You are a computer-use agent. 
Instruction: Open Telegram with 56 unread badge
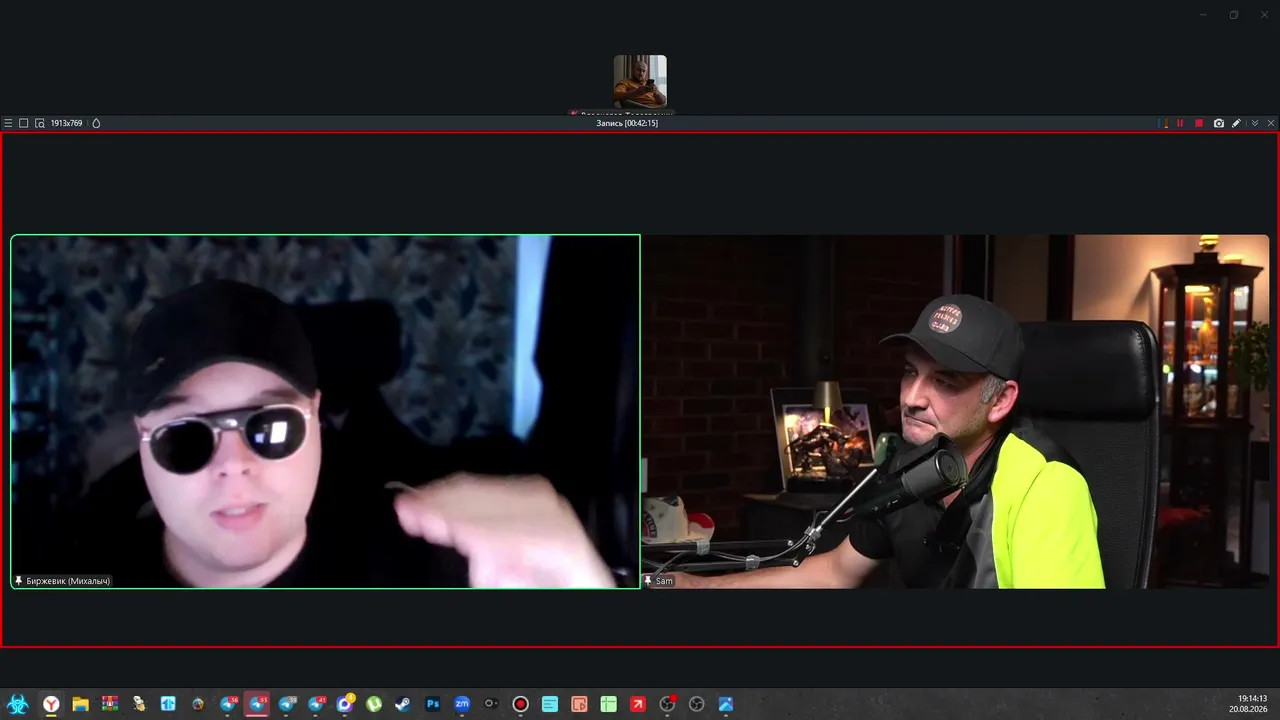pyautogui.click(x=228, y=704)
